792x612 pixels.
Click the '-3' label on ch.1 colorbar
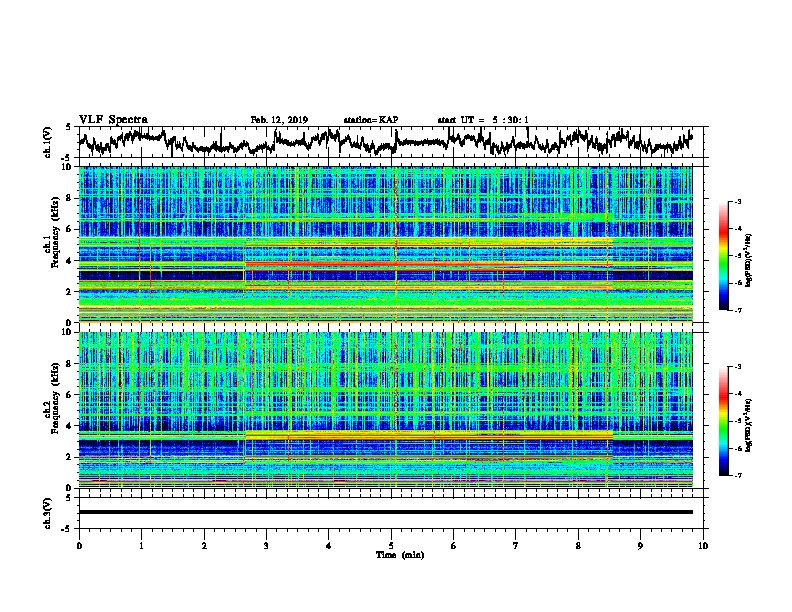(737, 201)
